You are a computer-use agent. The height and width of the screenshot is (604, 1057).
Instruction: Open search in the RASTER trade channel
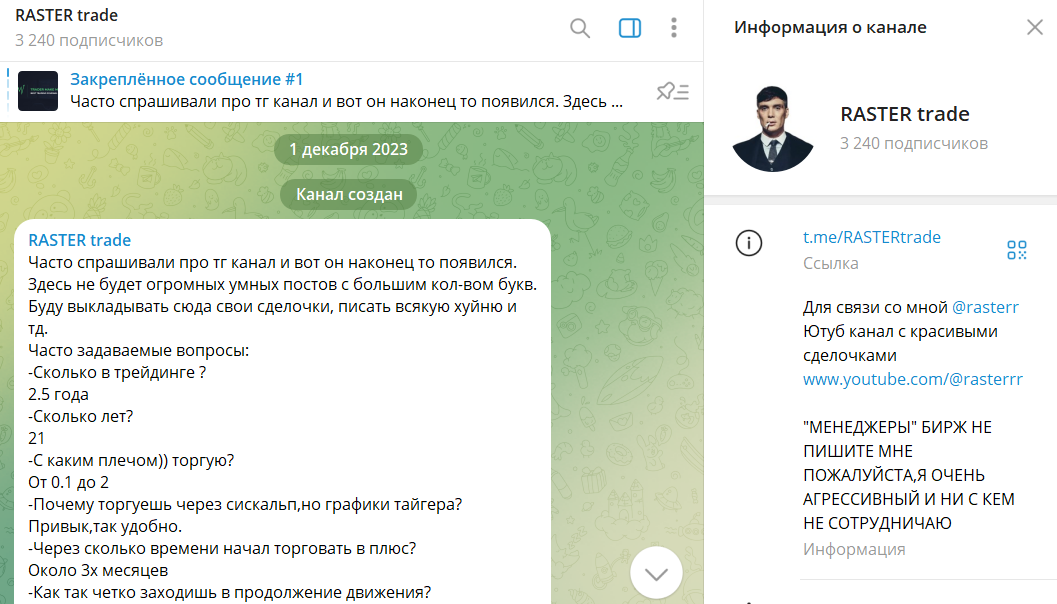[580, 28]
